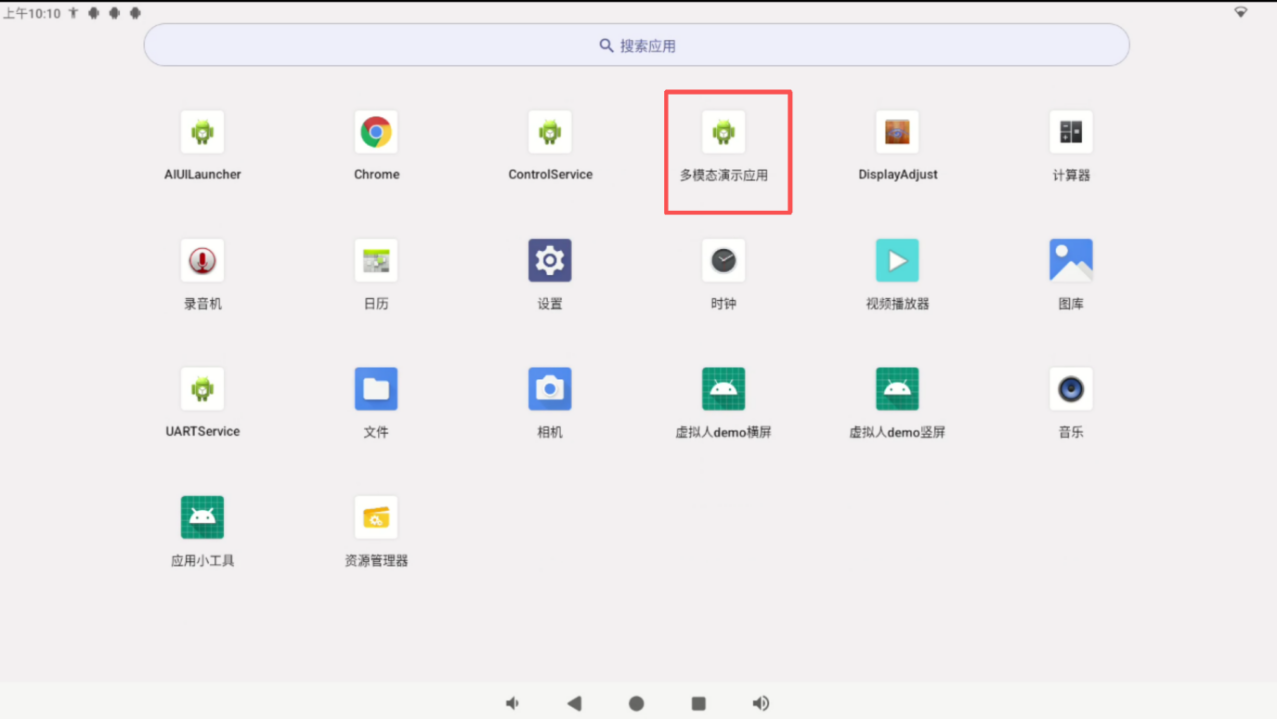Open the 文件 files app
The image size is (1277, 719).
click(x=376, y=389)
